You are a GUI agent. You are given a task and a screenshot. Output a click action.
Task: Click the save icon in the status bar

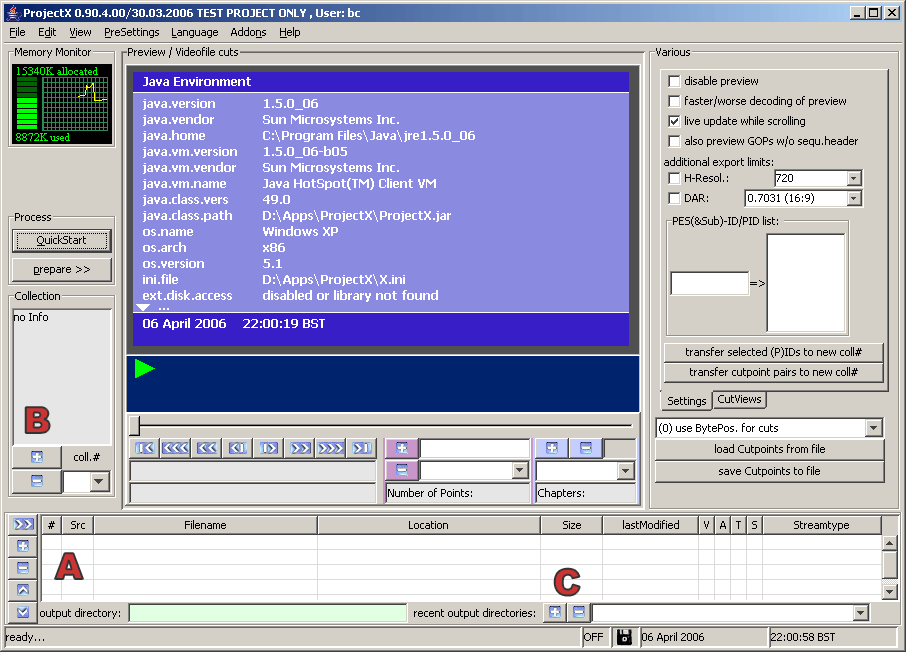(x=622, y=637)
